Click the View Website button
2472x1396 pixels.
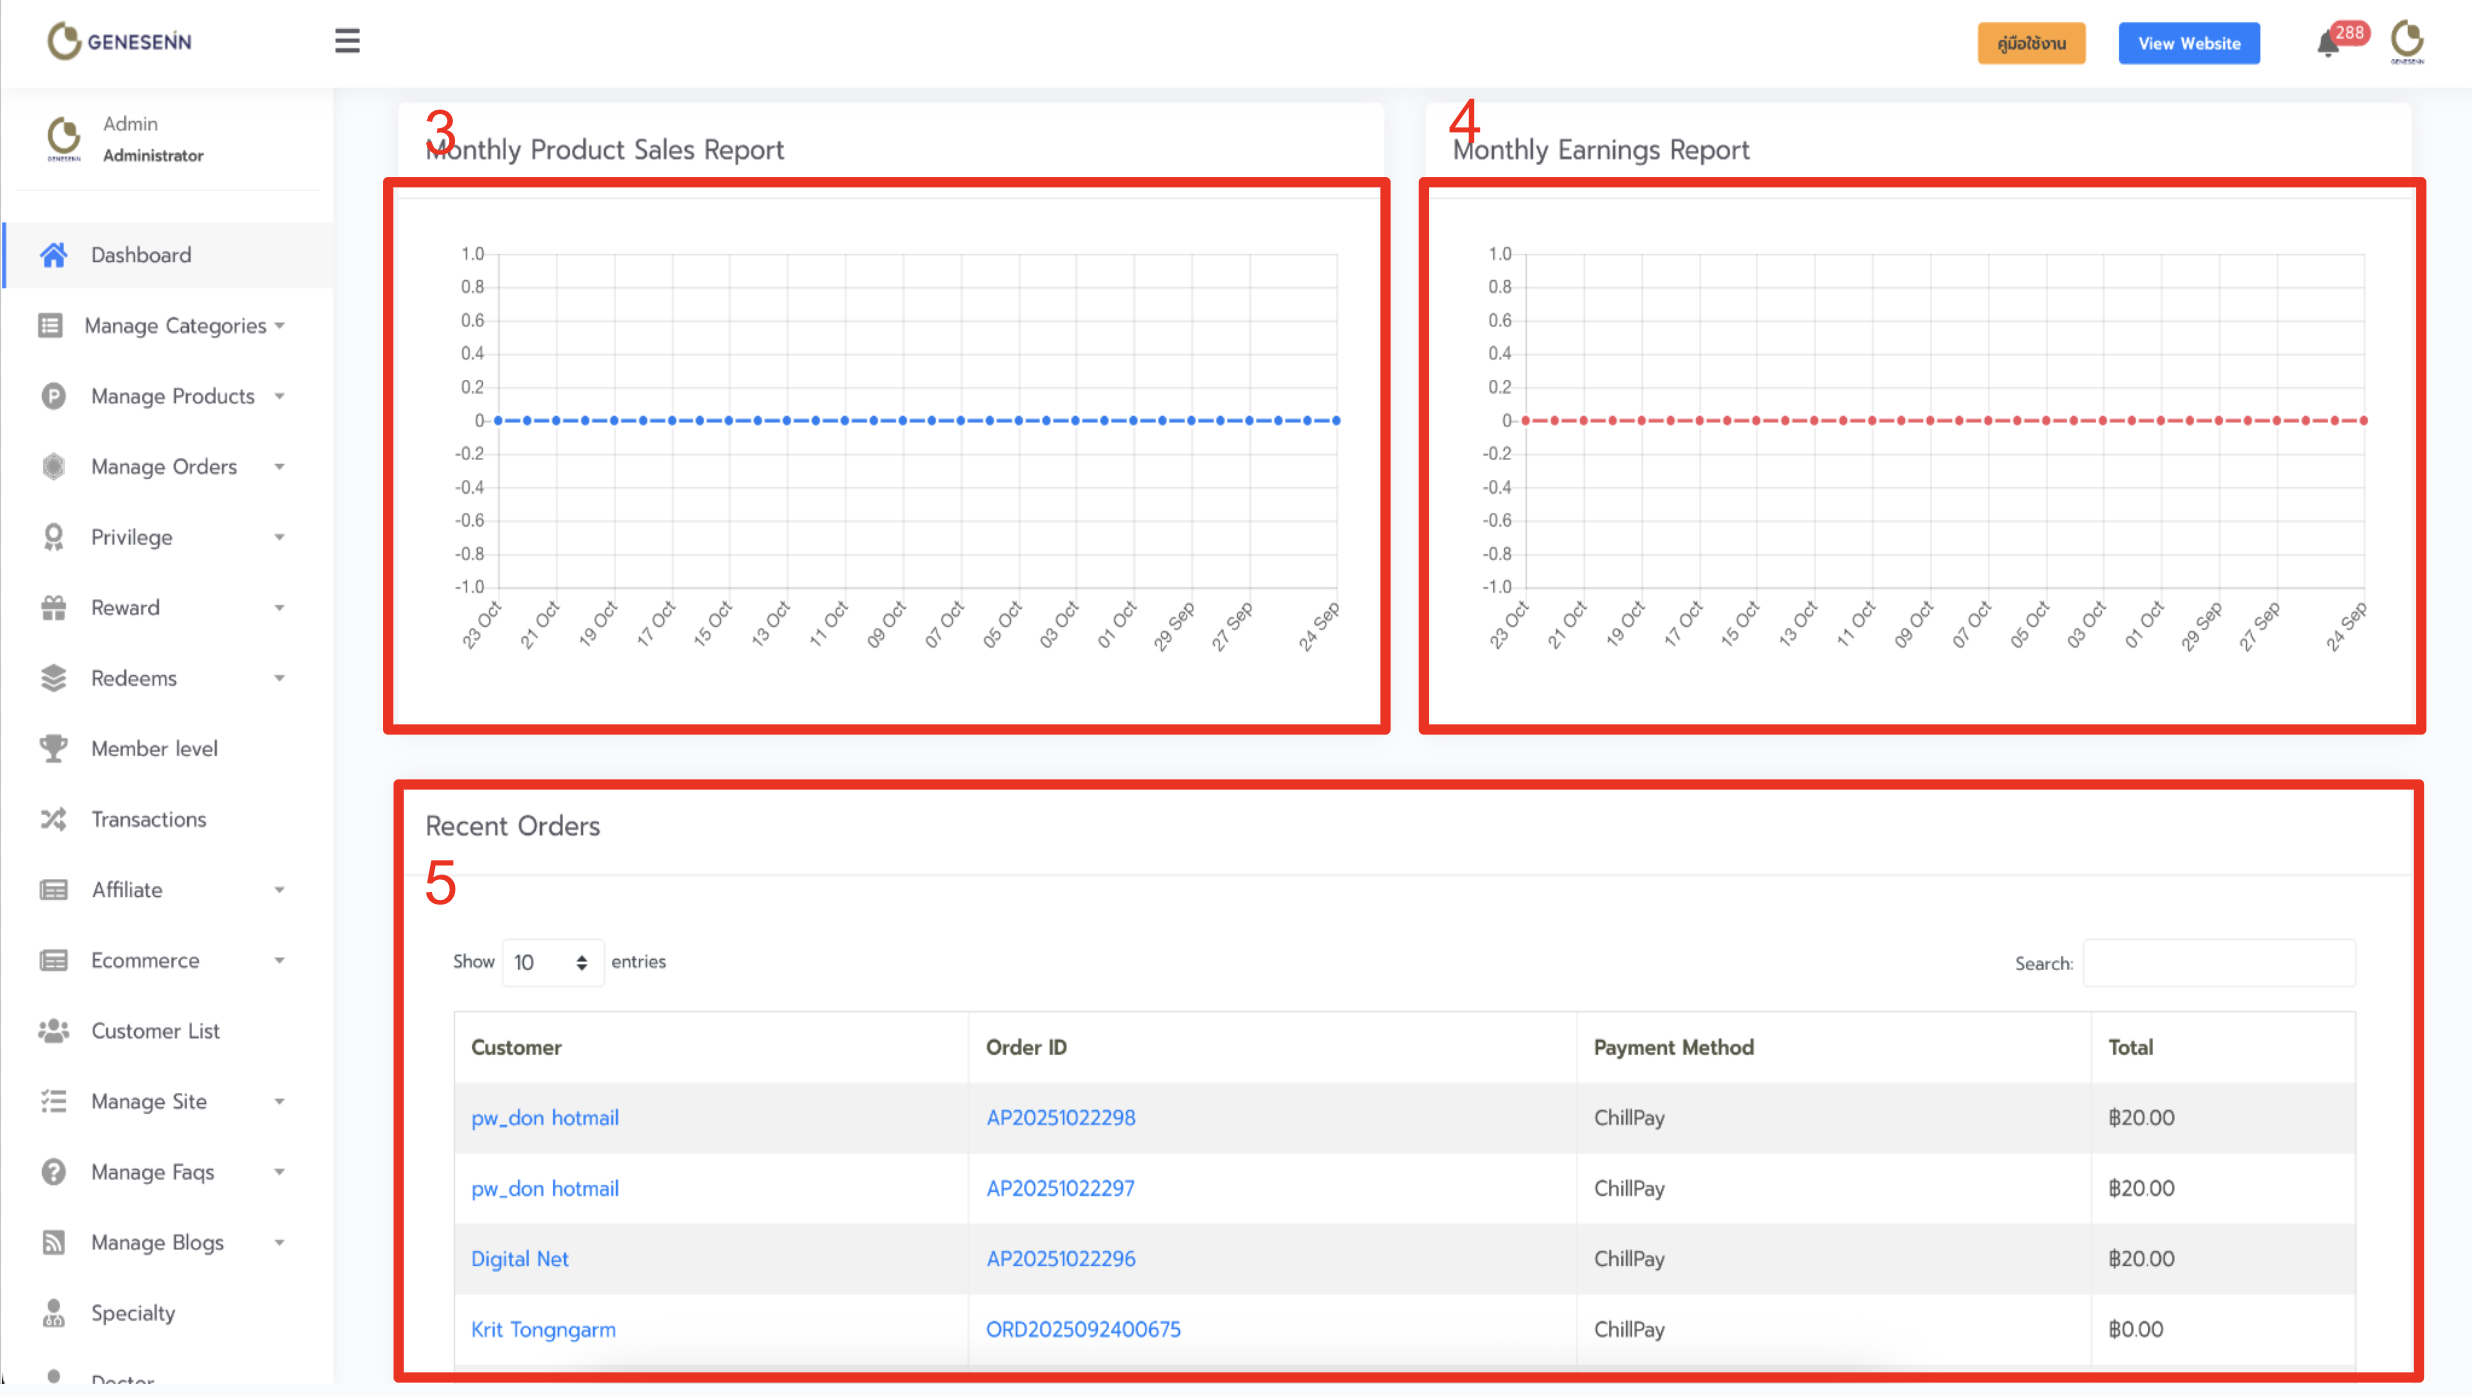pos(2188,44)
